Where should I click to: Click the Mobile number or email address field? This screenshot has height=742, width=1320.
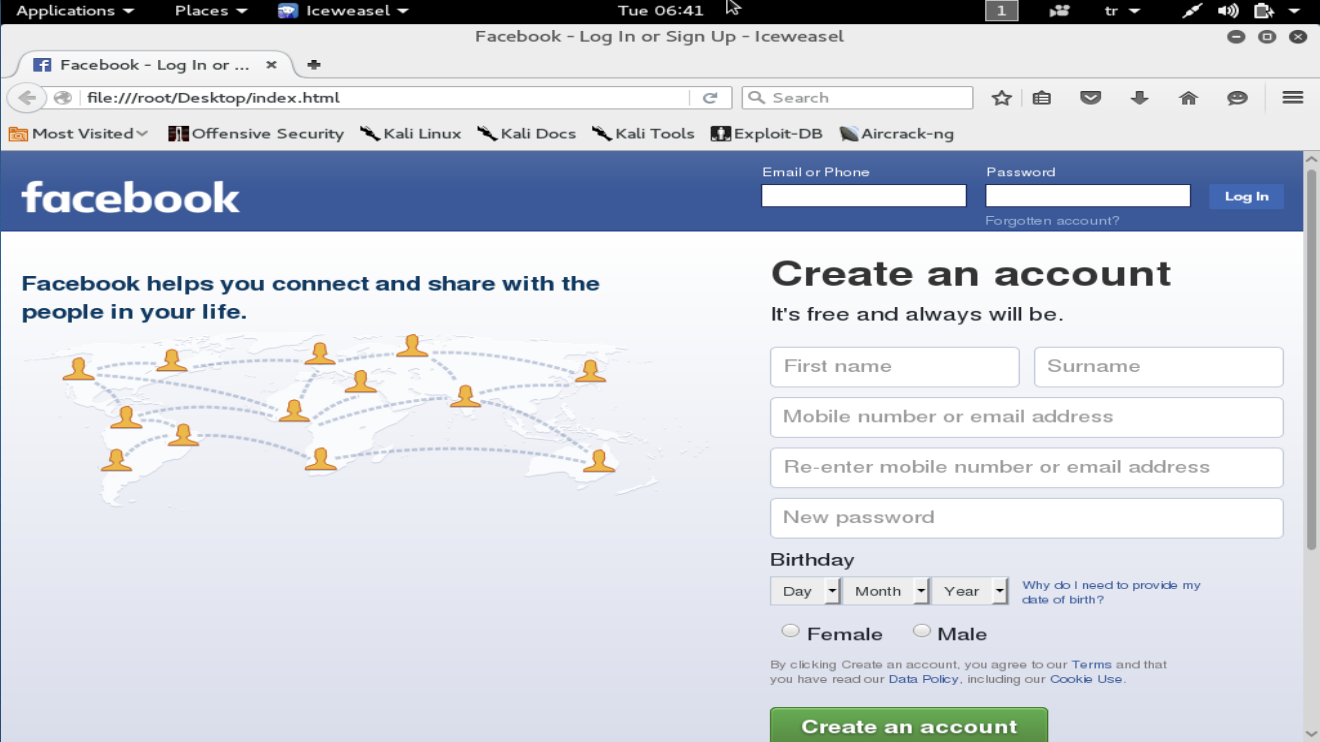1027,417
